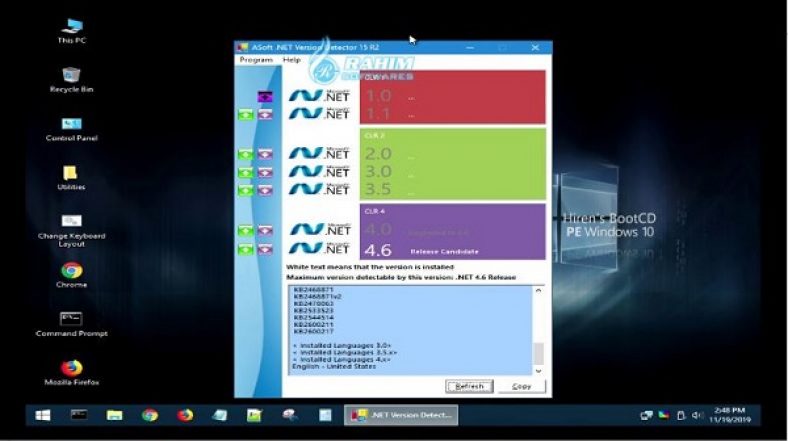
Task: Minimize the .NET Version Detector window
Action: (470, 47)
